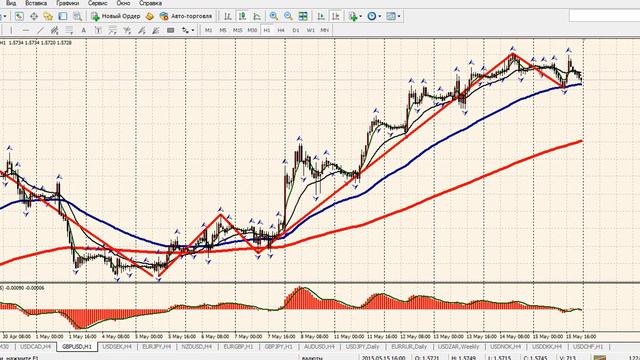Image resolution: width=640 pixels, height=360 pixels.
Task: Switch to the EURRUR,Daily chart tab
Action: [x=409, y=347]
